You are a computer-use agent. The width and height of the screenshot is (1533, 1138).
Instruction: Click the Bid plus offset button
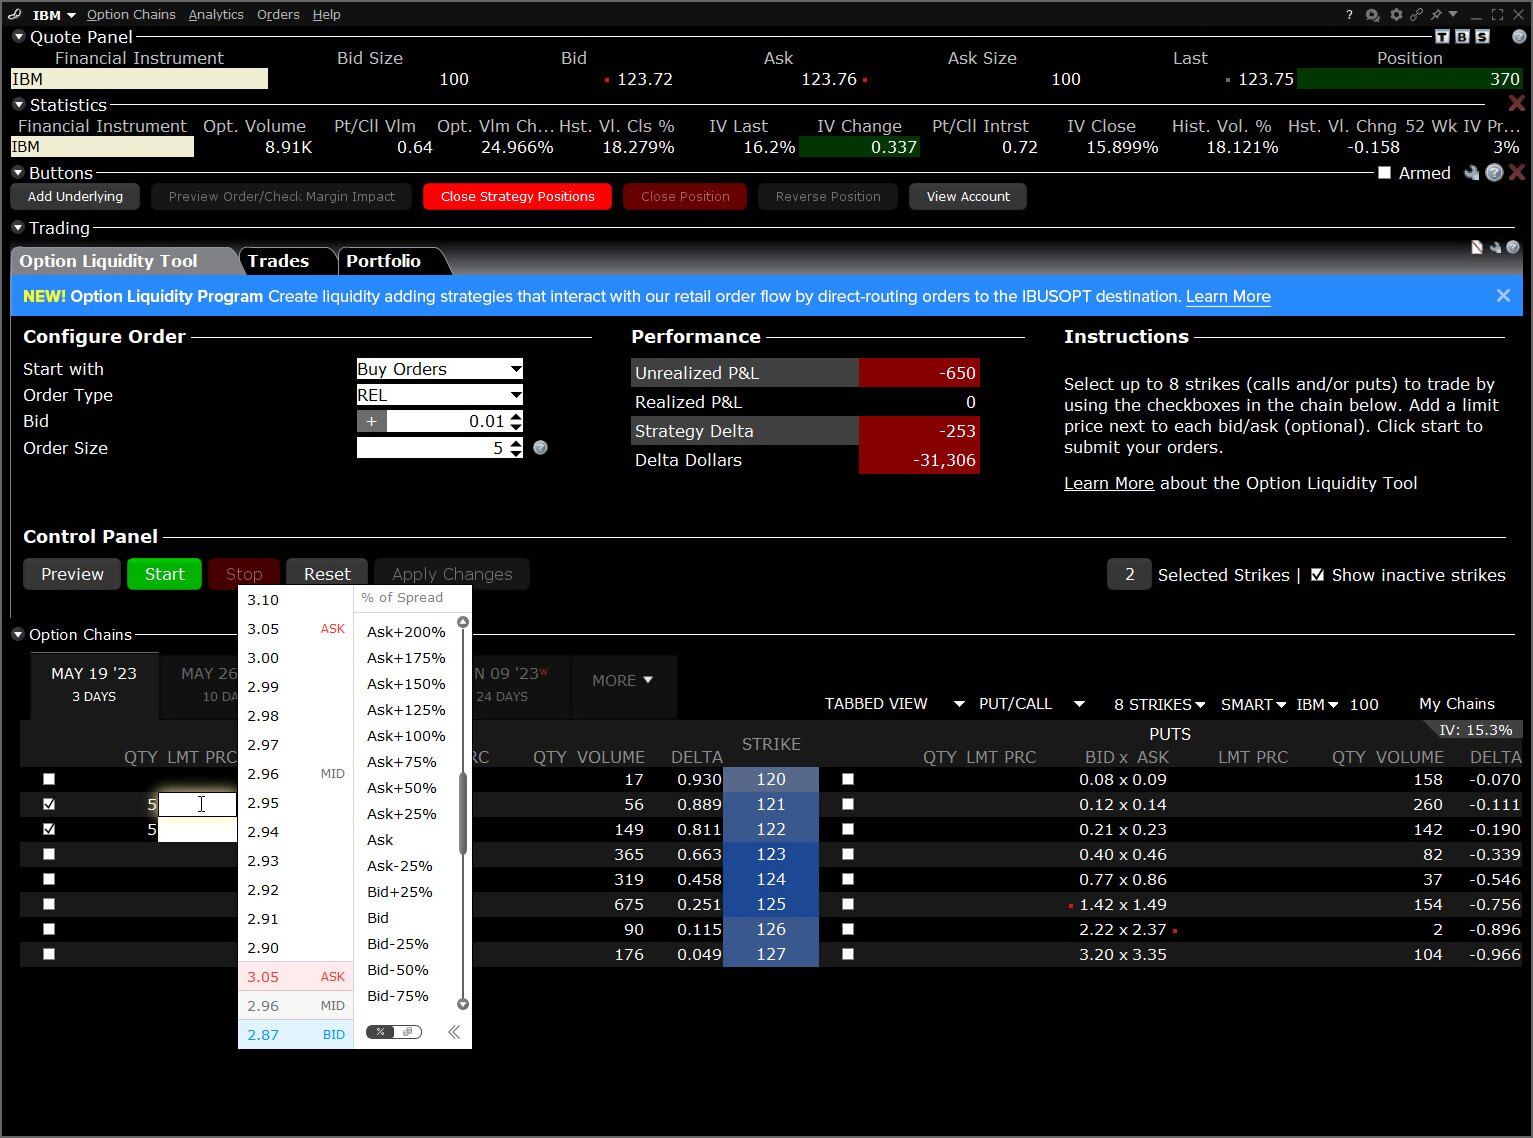click(371, 421)
